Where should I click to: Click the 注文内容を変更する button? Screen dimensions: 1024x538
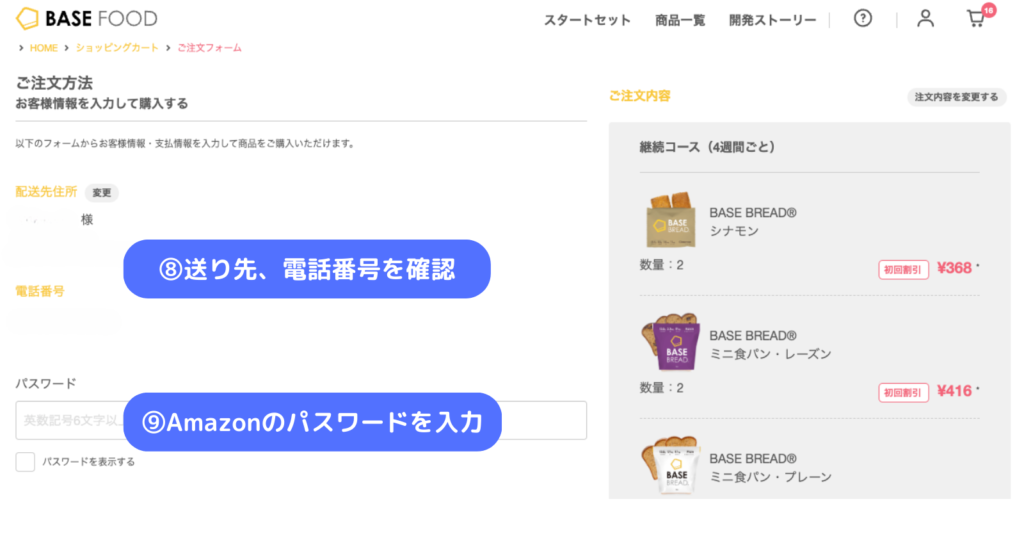tap(956, 97)
